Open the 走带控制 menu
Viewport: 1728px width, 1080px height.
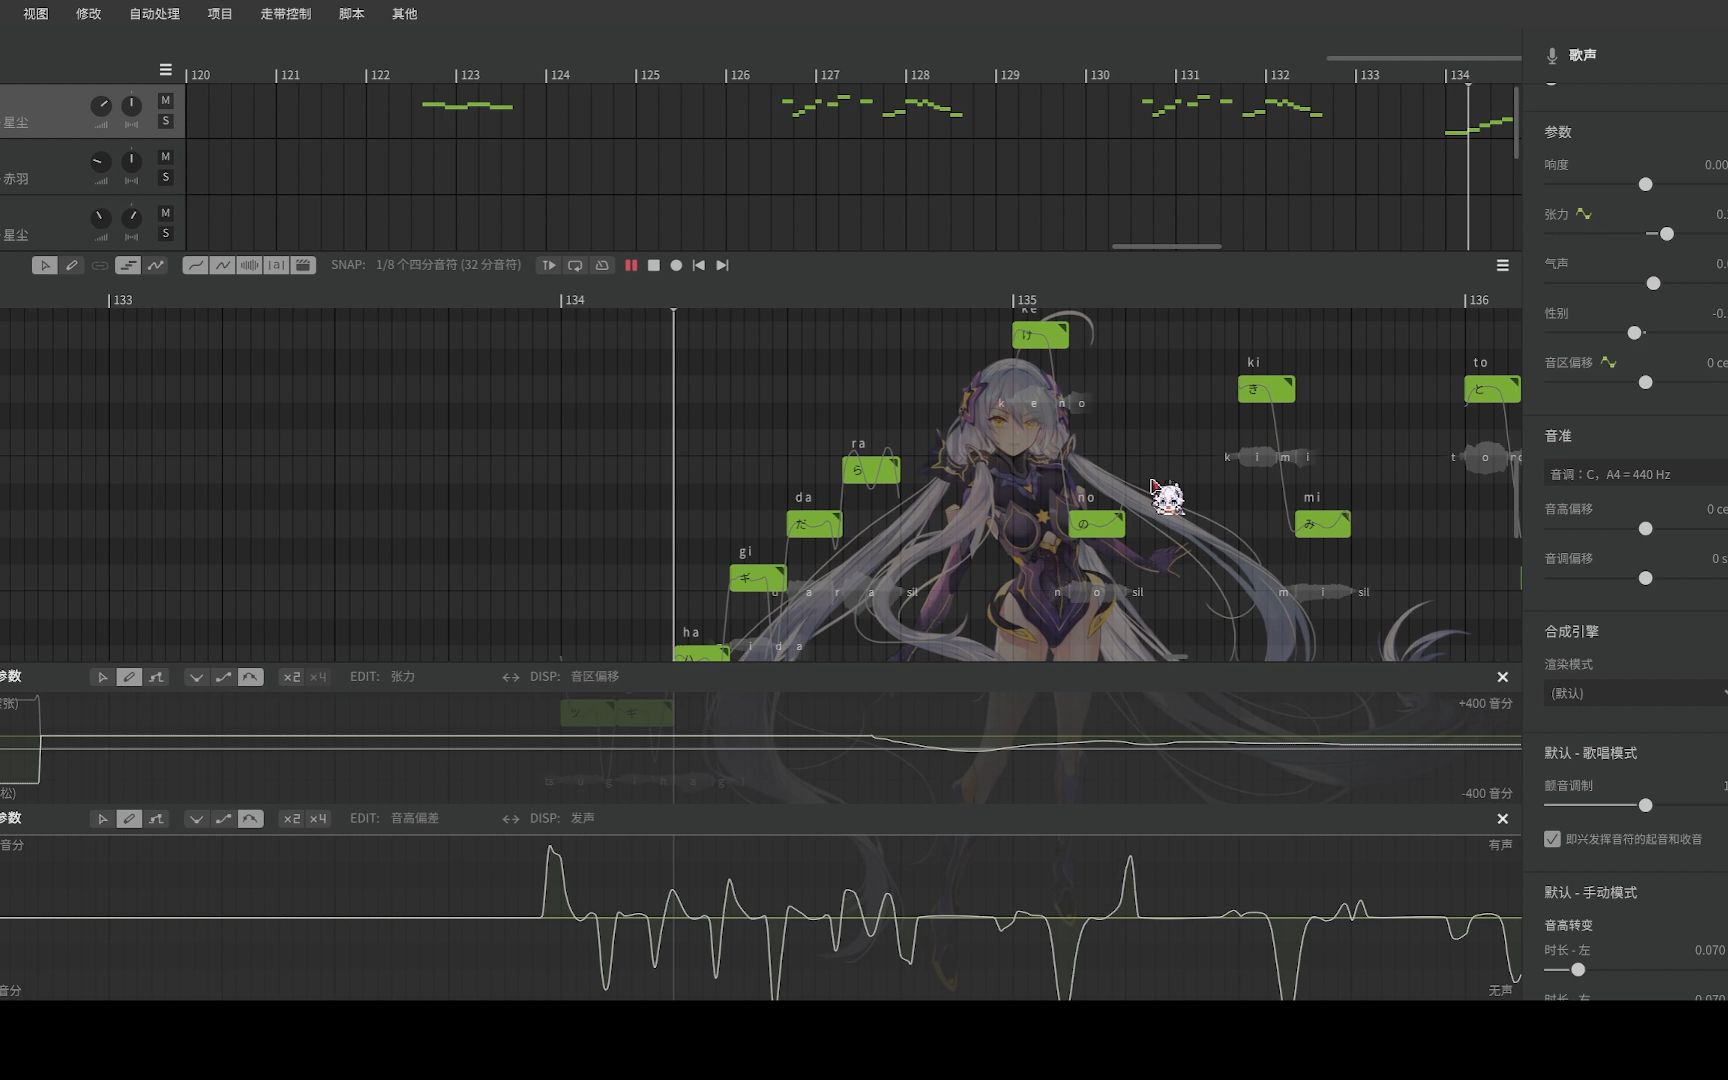pos(286,14)
